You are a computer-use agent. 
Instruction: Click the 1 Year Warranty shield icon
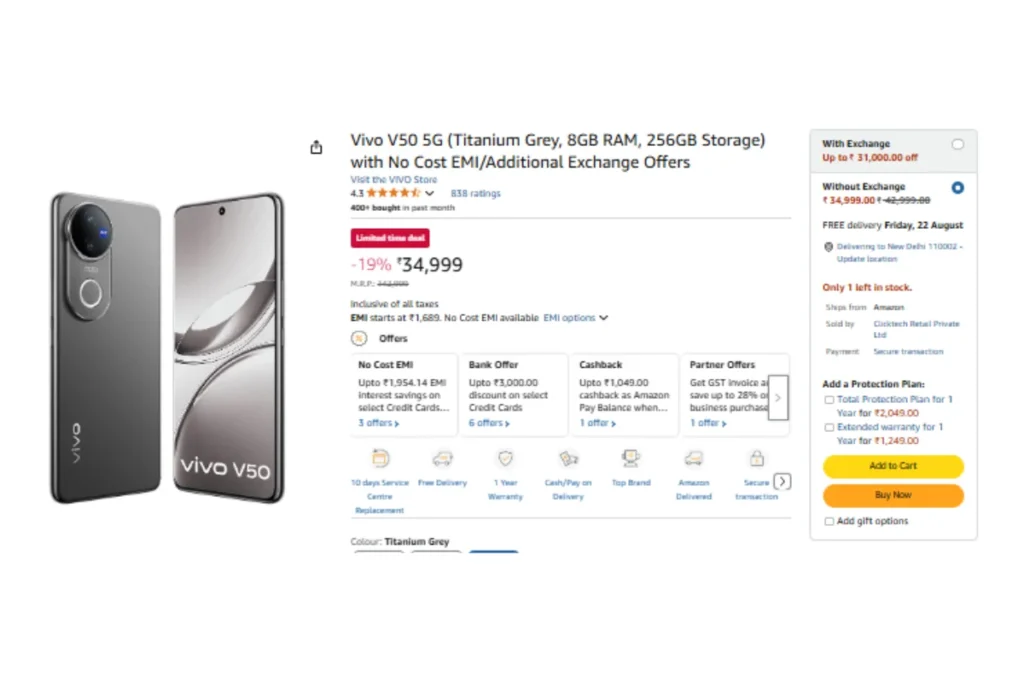(x=505, y=459)
